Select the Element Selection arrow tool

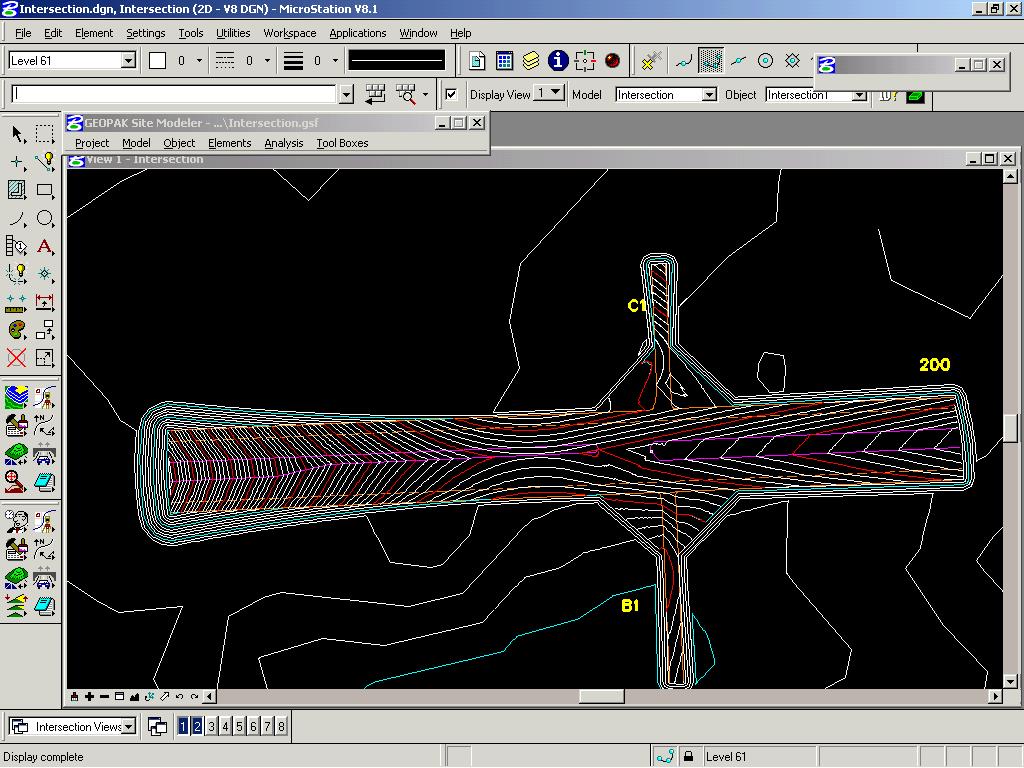point(17,135)
